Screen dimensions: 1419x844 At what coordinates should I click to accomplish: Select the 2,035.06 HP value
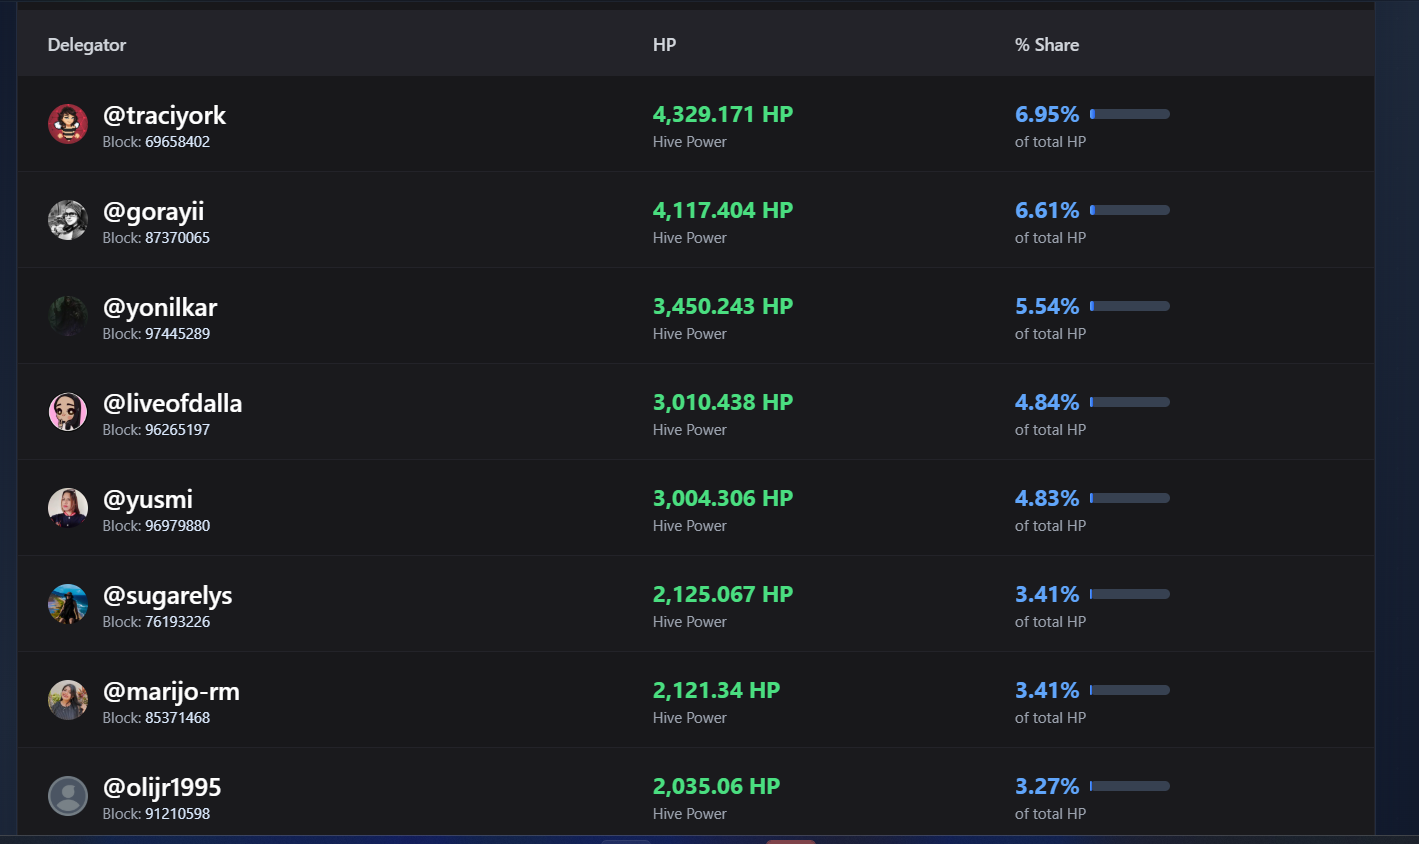click(716, 786)
